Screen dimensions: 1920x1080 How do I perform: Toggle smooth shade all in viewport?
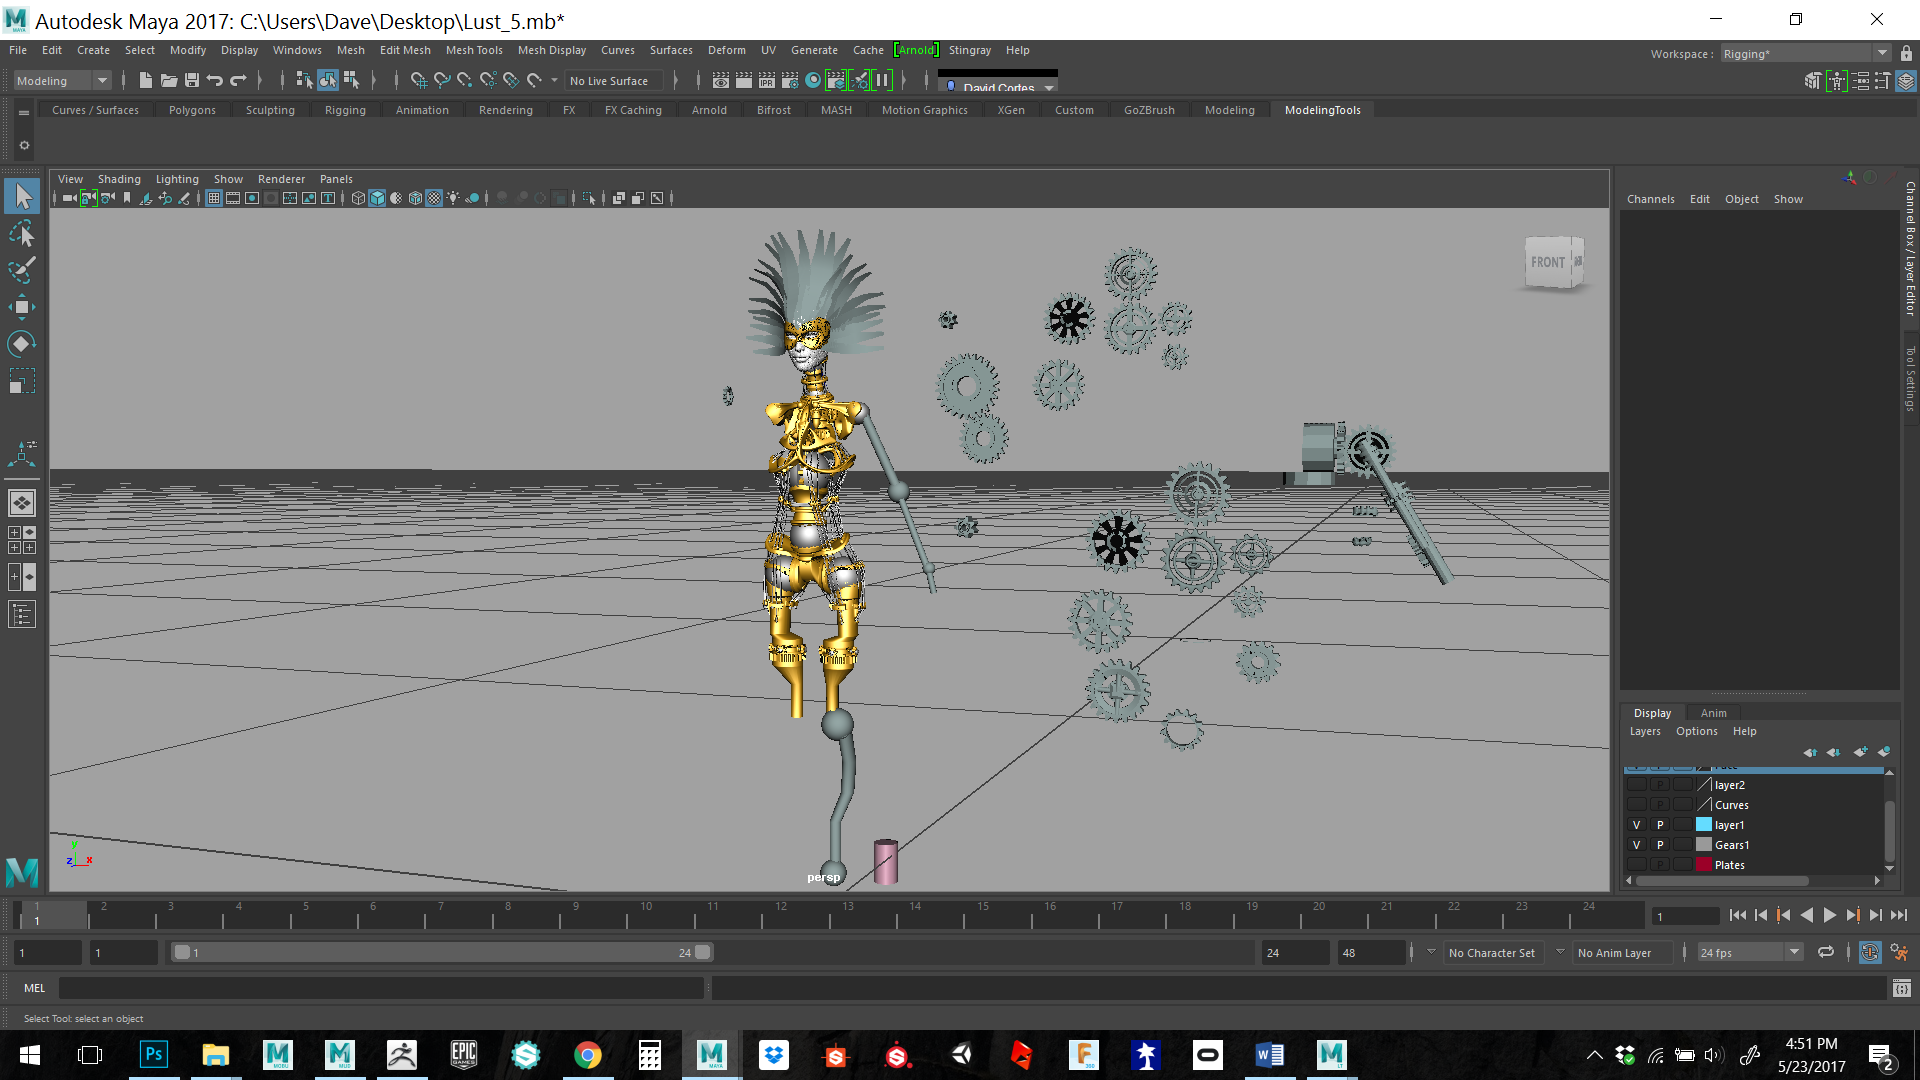coord(377,198)
